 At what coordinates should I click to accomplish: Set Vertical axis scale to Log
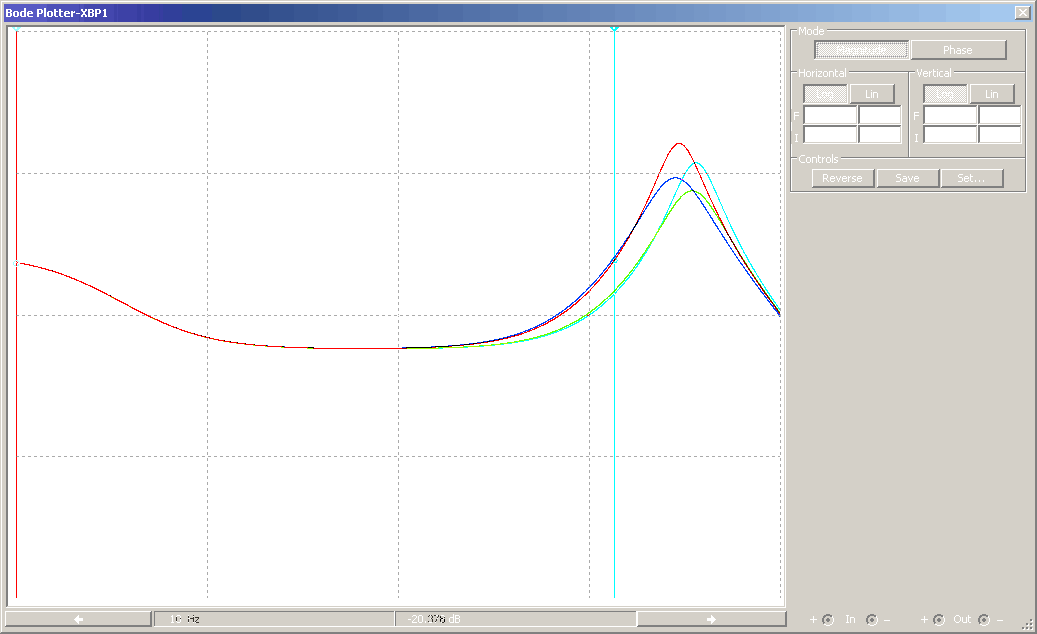[x=945, y=94]
